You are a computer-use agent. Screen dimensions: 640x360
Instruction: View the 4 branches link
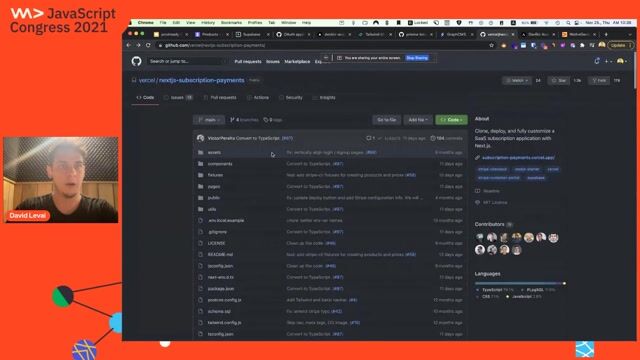tap(244, 120)
